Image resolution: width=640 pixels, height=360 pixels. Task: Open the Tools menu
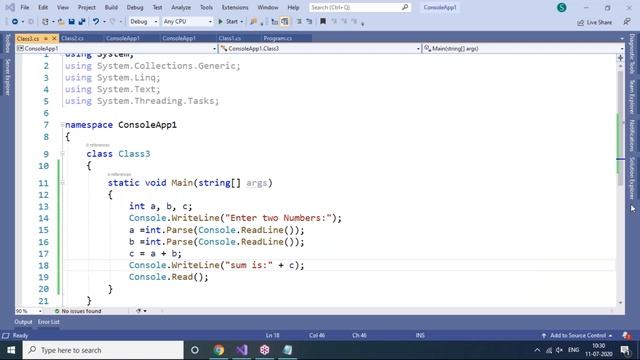coord(206,7)
